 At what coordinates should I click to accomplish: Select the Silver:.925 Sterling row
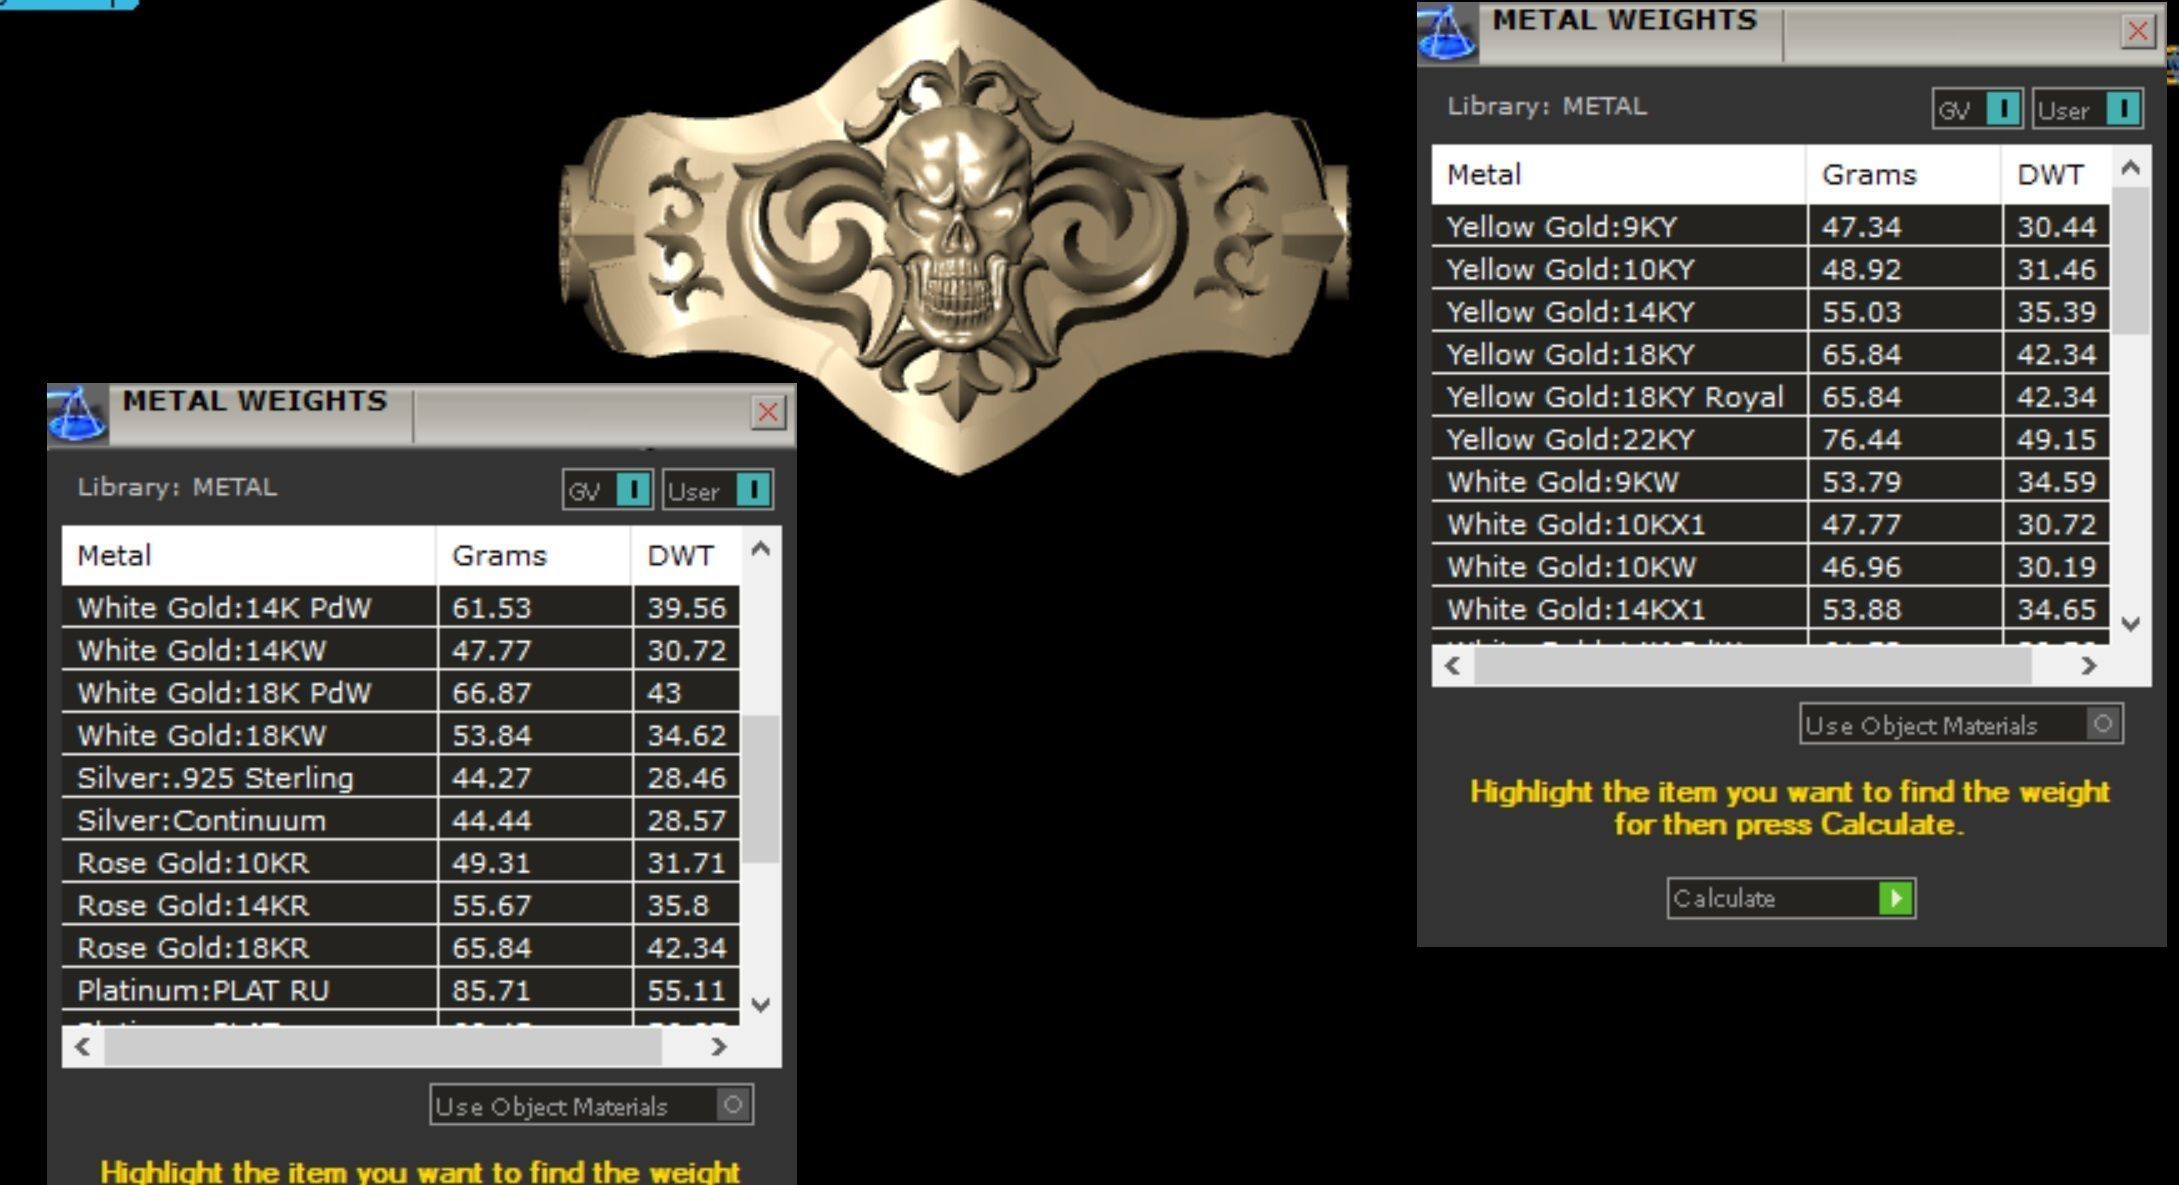click(215, 778)
